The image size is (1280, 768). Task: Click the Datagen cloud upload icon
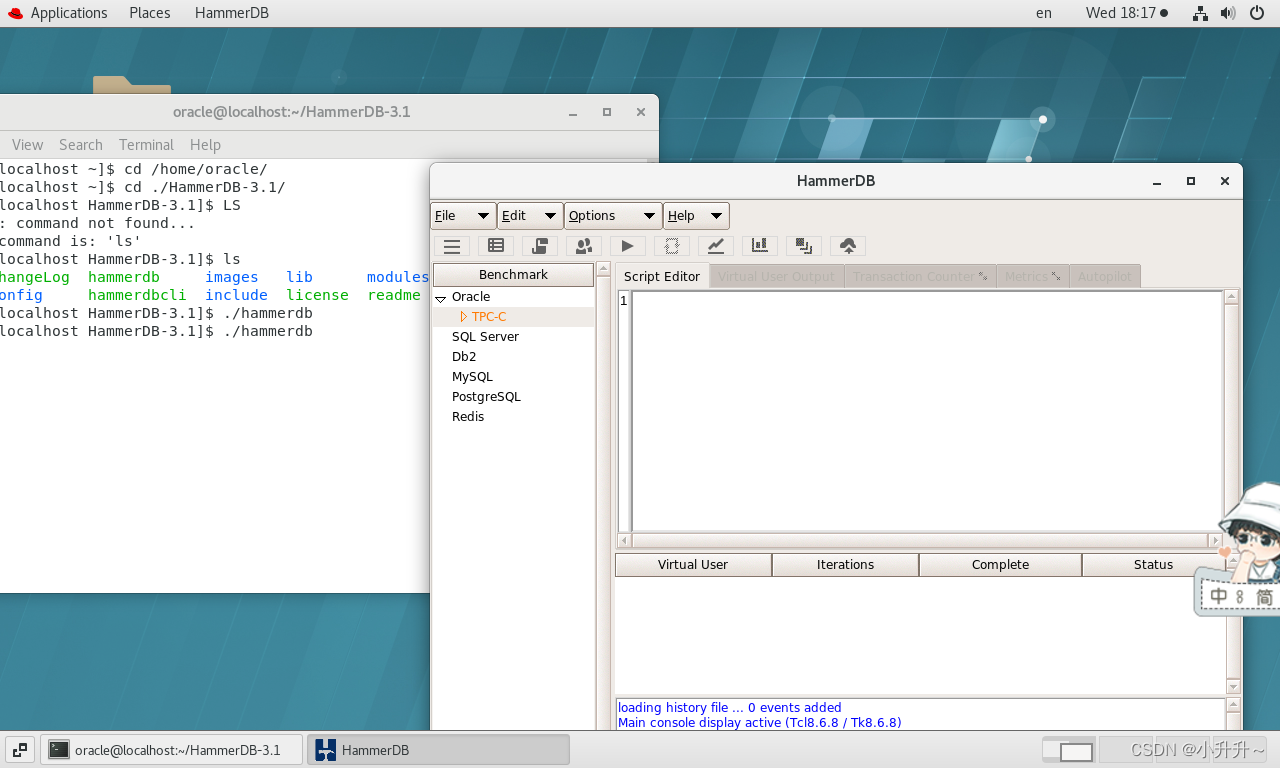coord(847,245)
